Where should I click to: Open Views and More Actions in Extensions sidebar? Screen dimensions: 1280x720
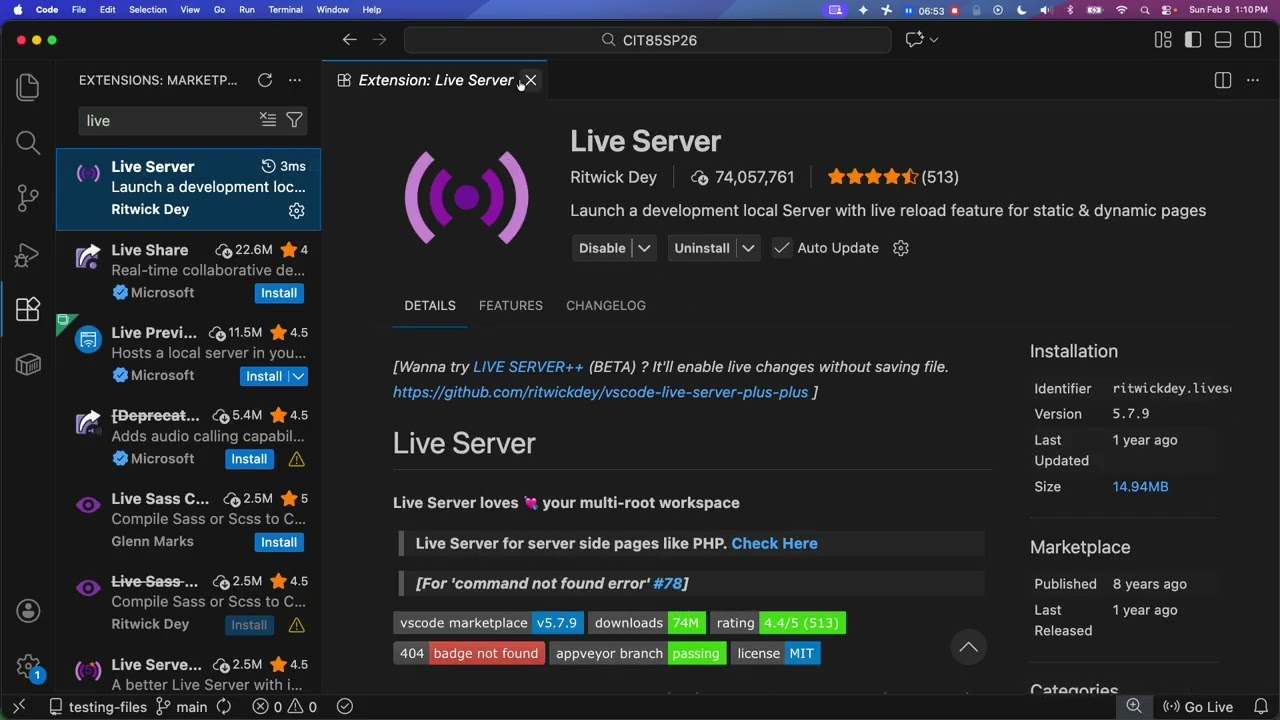295,80
